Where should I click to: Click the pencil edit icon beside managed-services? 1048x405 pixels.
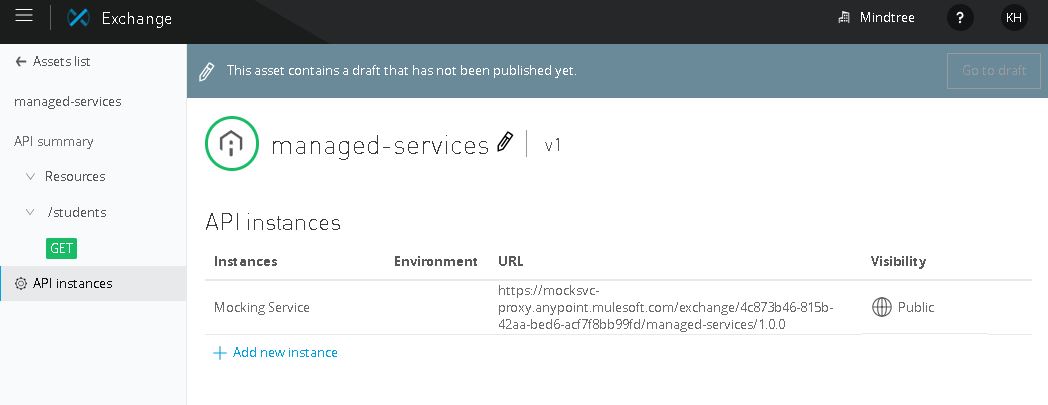505,143
